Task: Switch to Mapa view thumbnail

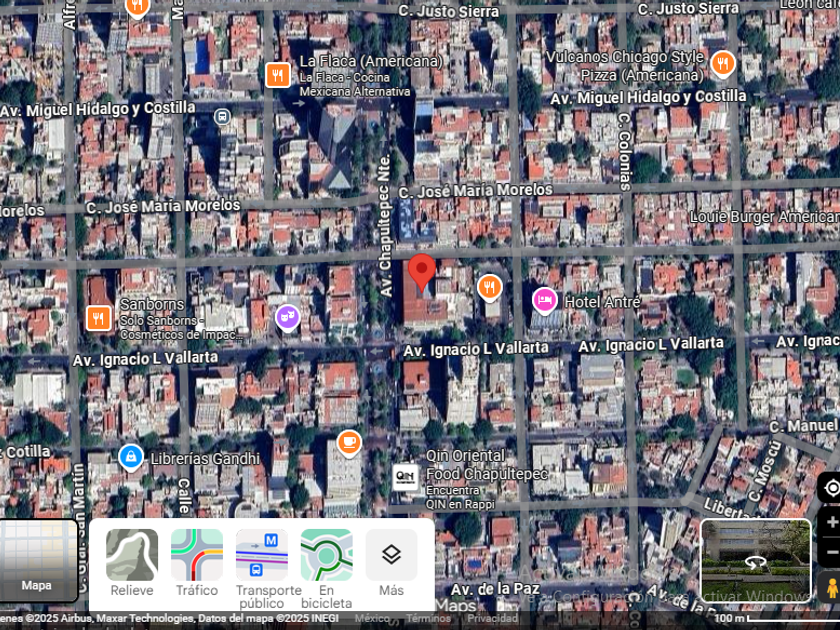Action: 38,561
